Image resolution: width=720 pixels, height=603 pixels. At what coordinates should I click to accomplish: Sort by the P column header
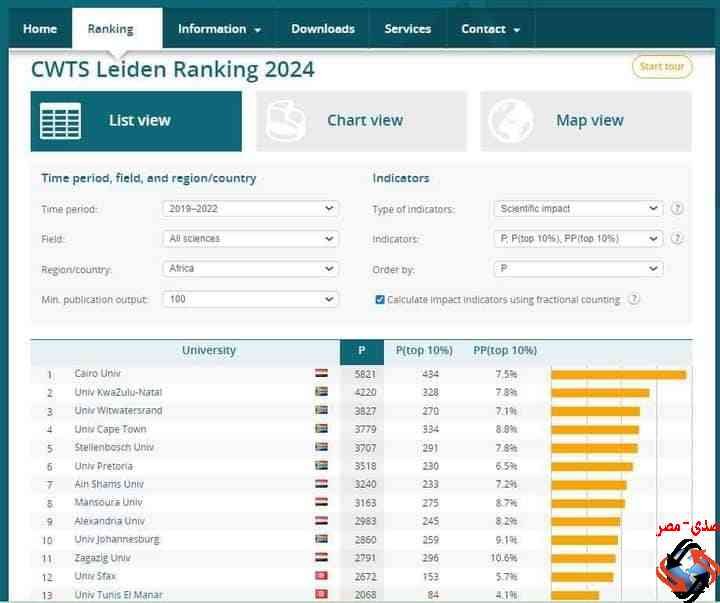(362, 351)
